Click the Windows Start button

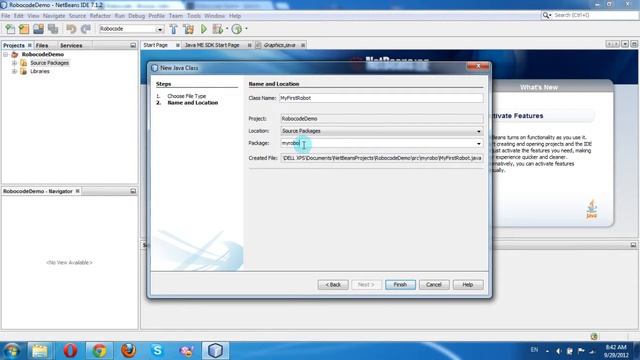12,351
